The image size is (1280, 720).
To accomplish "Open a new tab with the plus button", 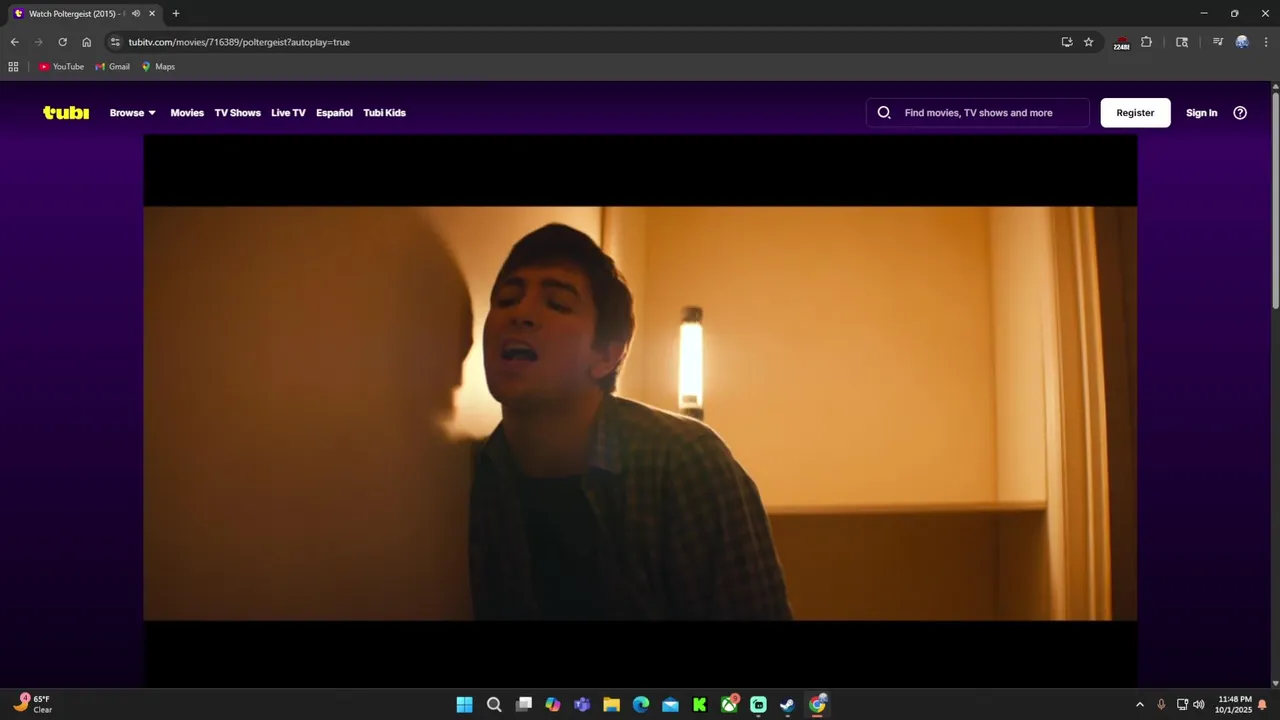I will point(176,14).
